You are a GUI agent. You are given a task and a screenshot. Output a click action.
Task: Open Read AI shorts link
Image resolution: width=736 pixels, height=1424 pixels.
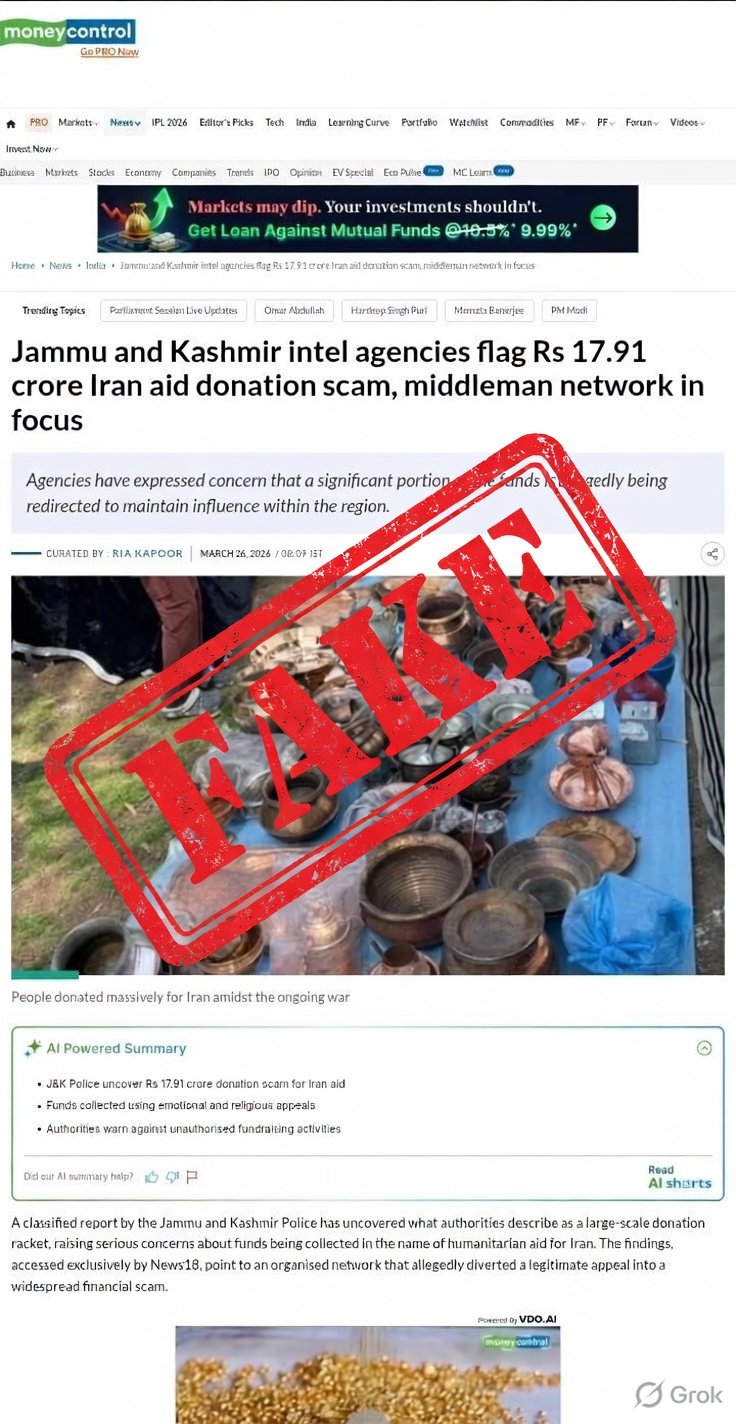pyautogui.click(x=680, y=1177)
